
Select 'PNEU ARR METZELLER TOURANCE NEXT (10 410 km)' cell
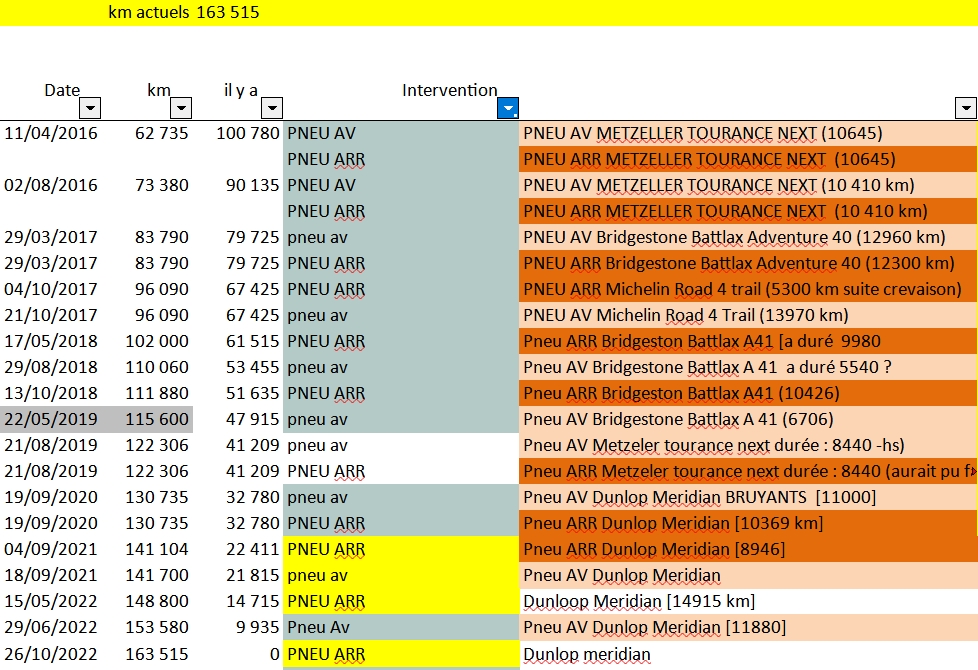[x=747, y=211]
